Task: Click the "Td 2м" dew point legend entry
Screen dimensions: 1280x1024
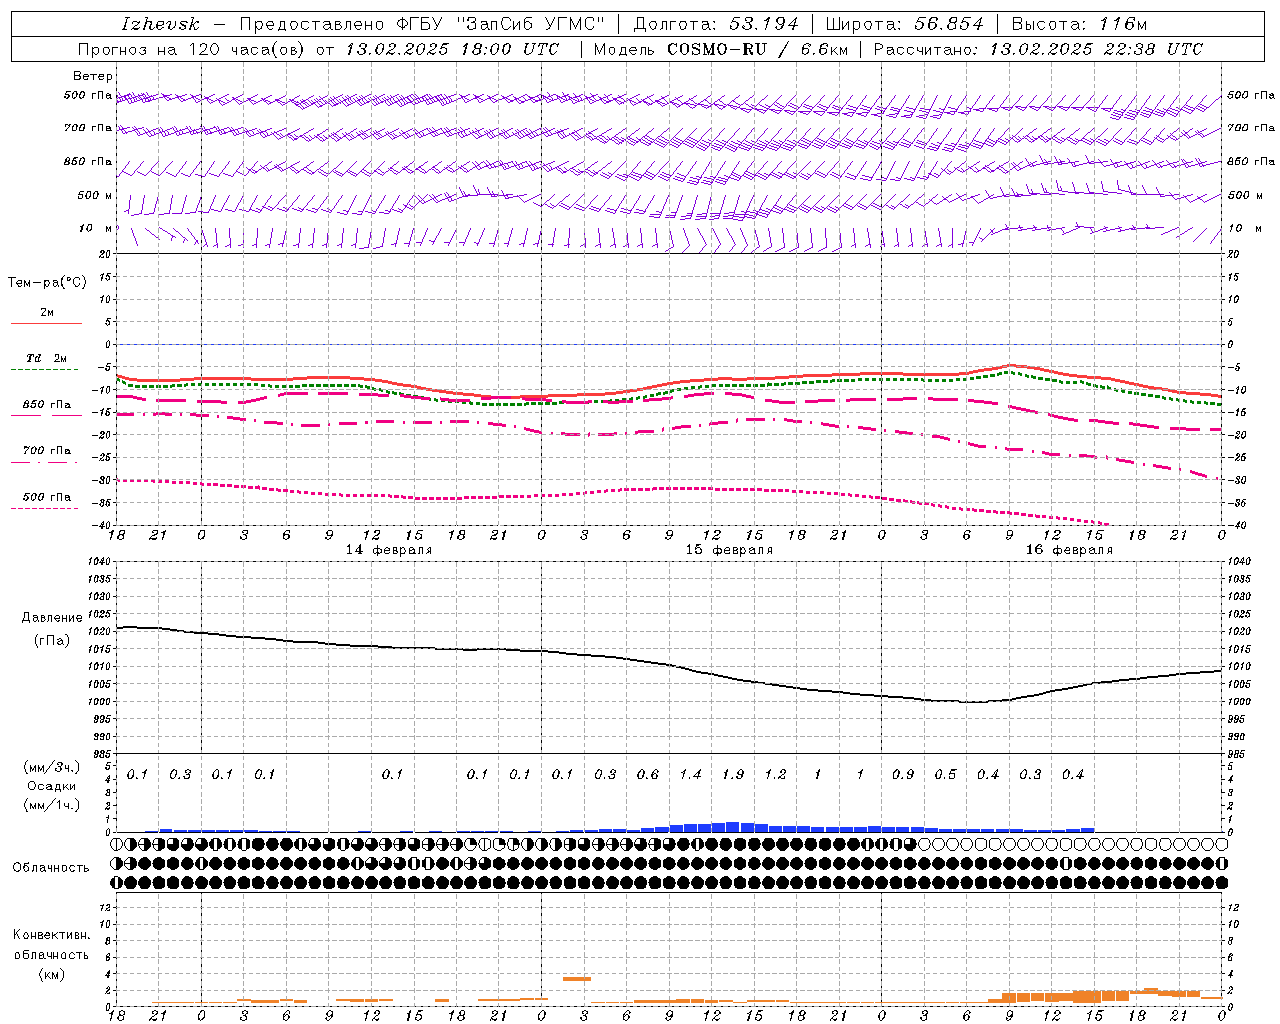Action: point(47,358)
